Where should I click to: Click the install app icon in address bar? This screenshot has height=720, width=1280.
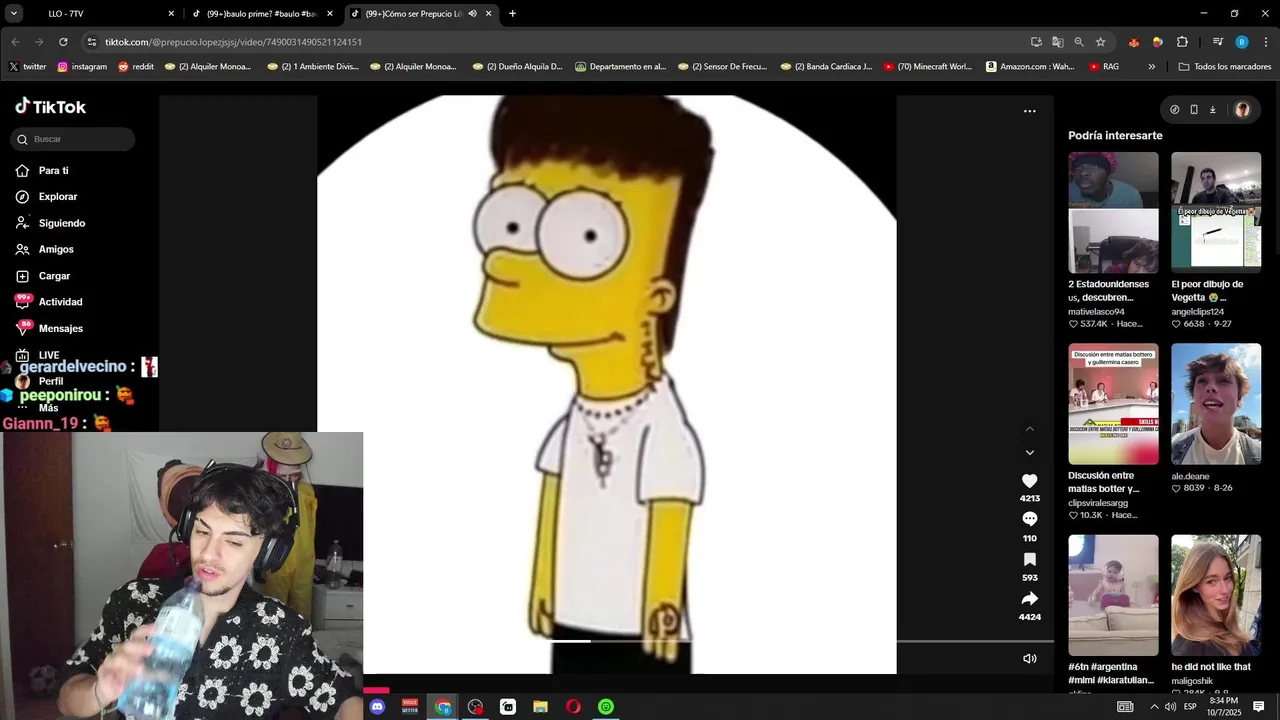coord(1036,42)
